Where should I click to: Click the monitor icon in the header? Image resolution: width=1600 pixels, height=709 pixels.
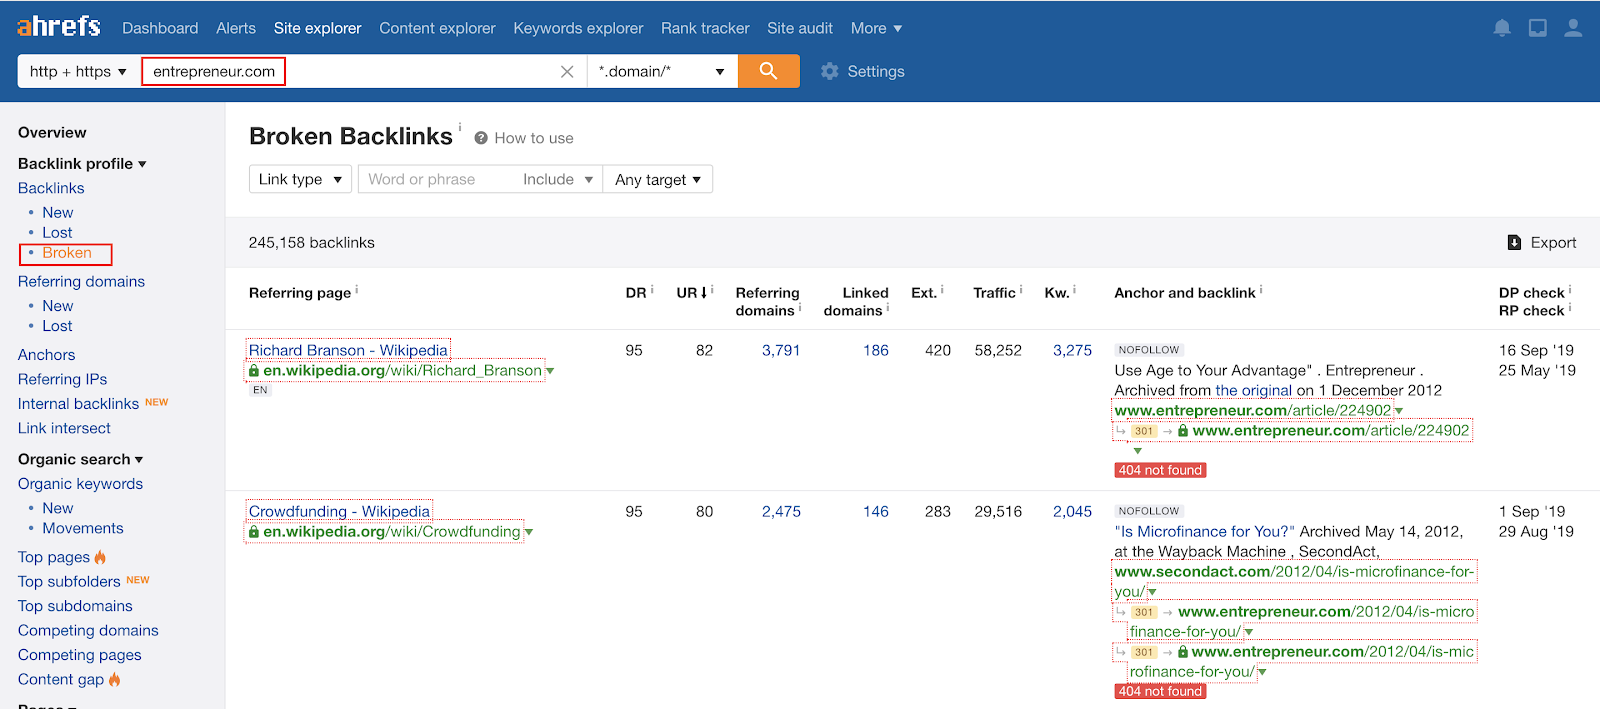click(1538, 28)
